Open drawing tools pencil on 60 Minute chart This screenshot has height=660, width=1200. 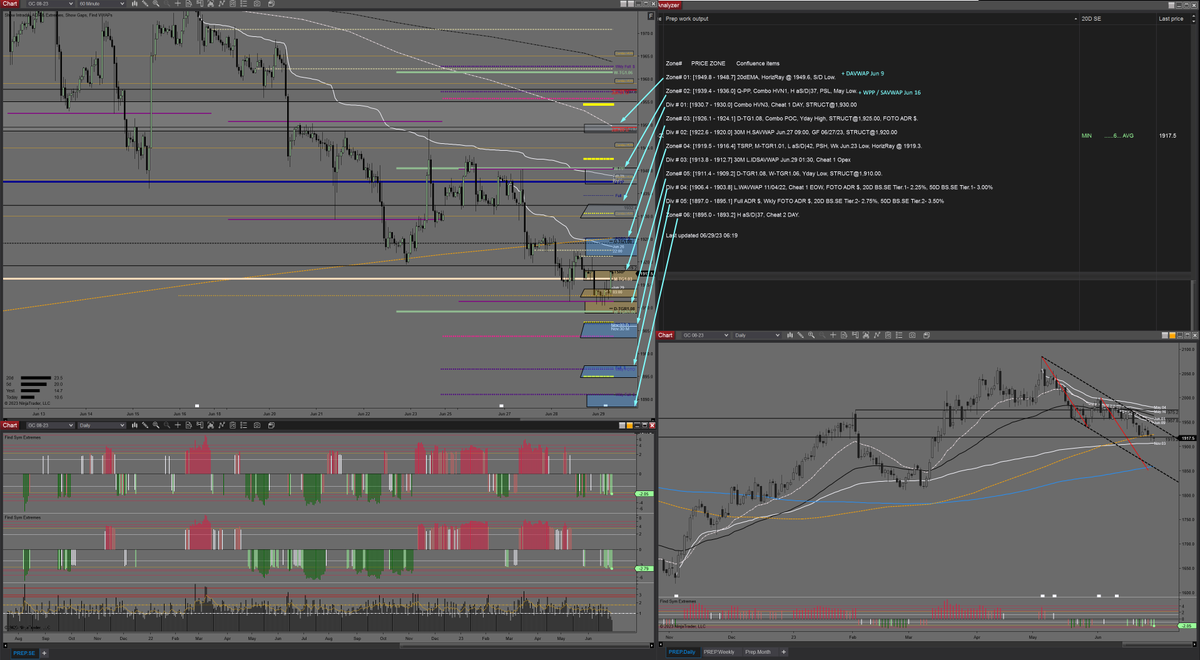click(x=145, y=4)
